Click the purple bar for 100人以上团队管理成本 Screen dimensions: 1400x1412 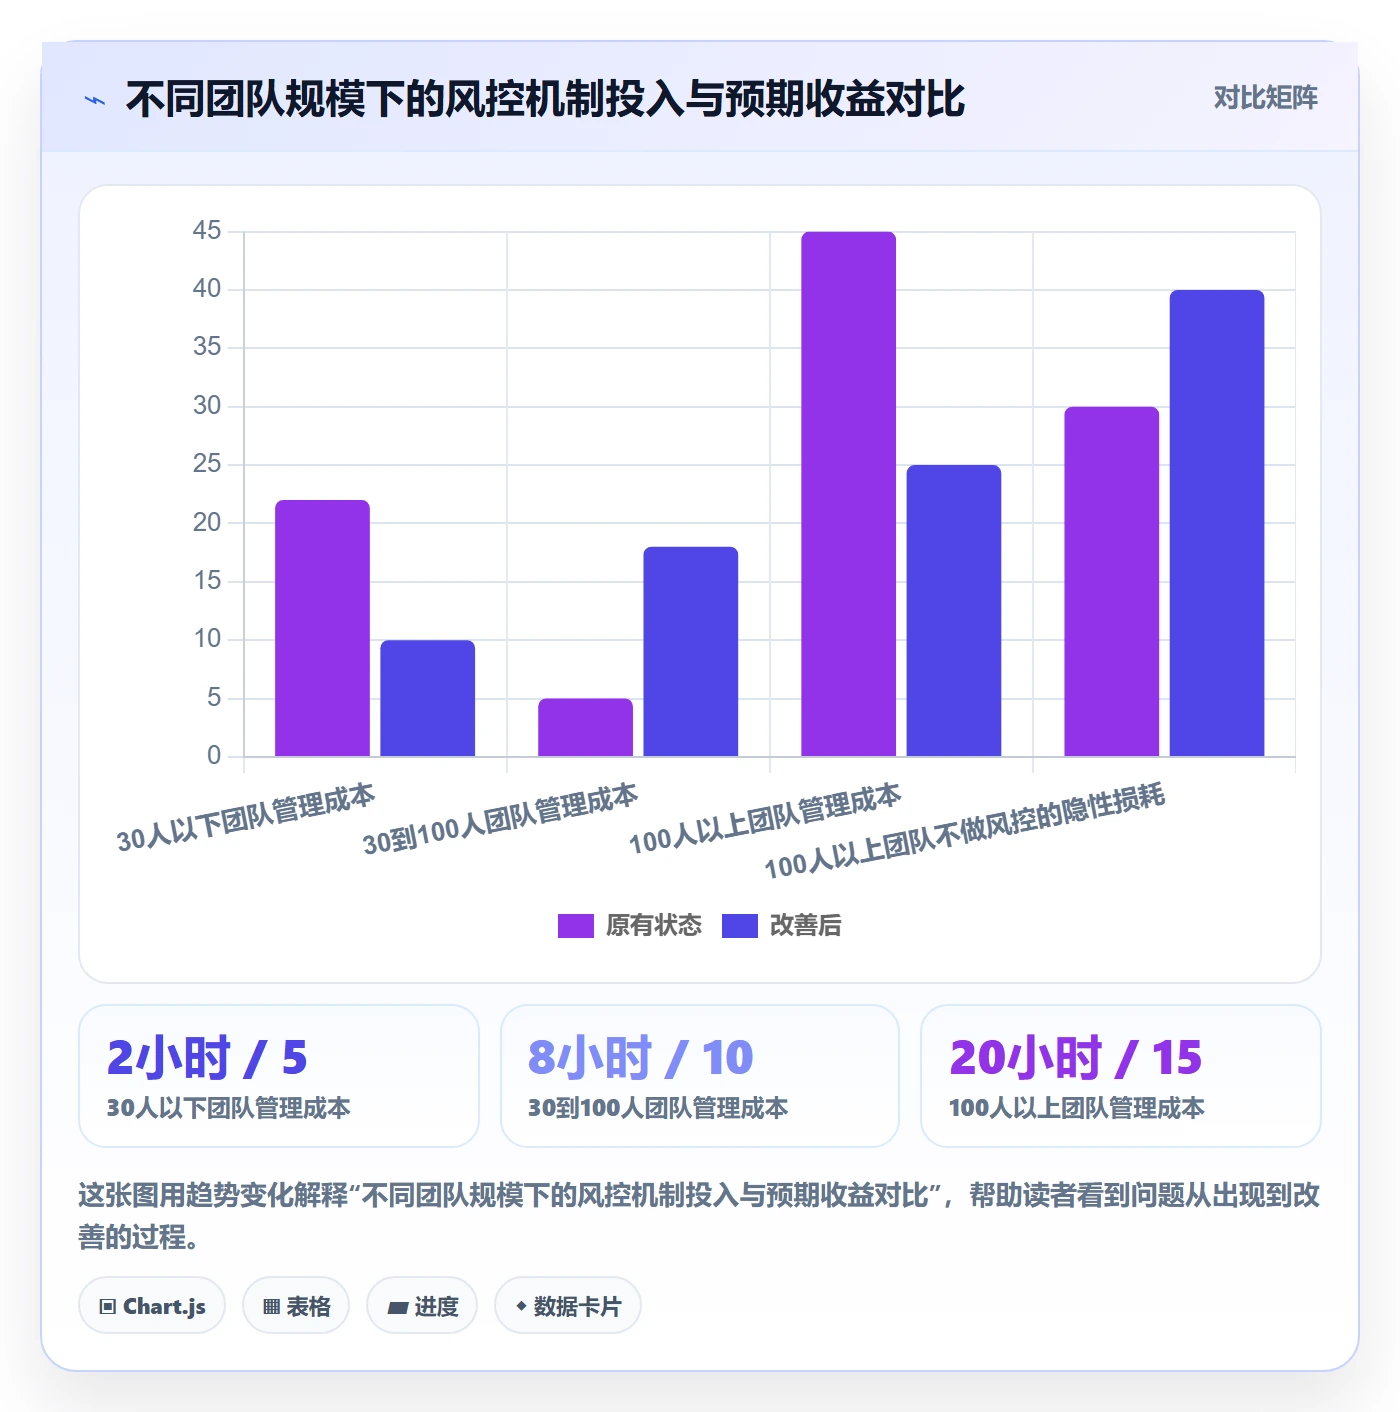[848, 494]
